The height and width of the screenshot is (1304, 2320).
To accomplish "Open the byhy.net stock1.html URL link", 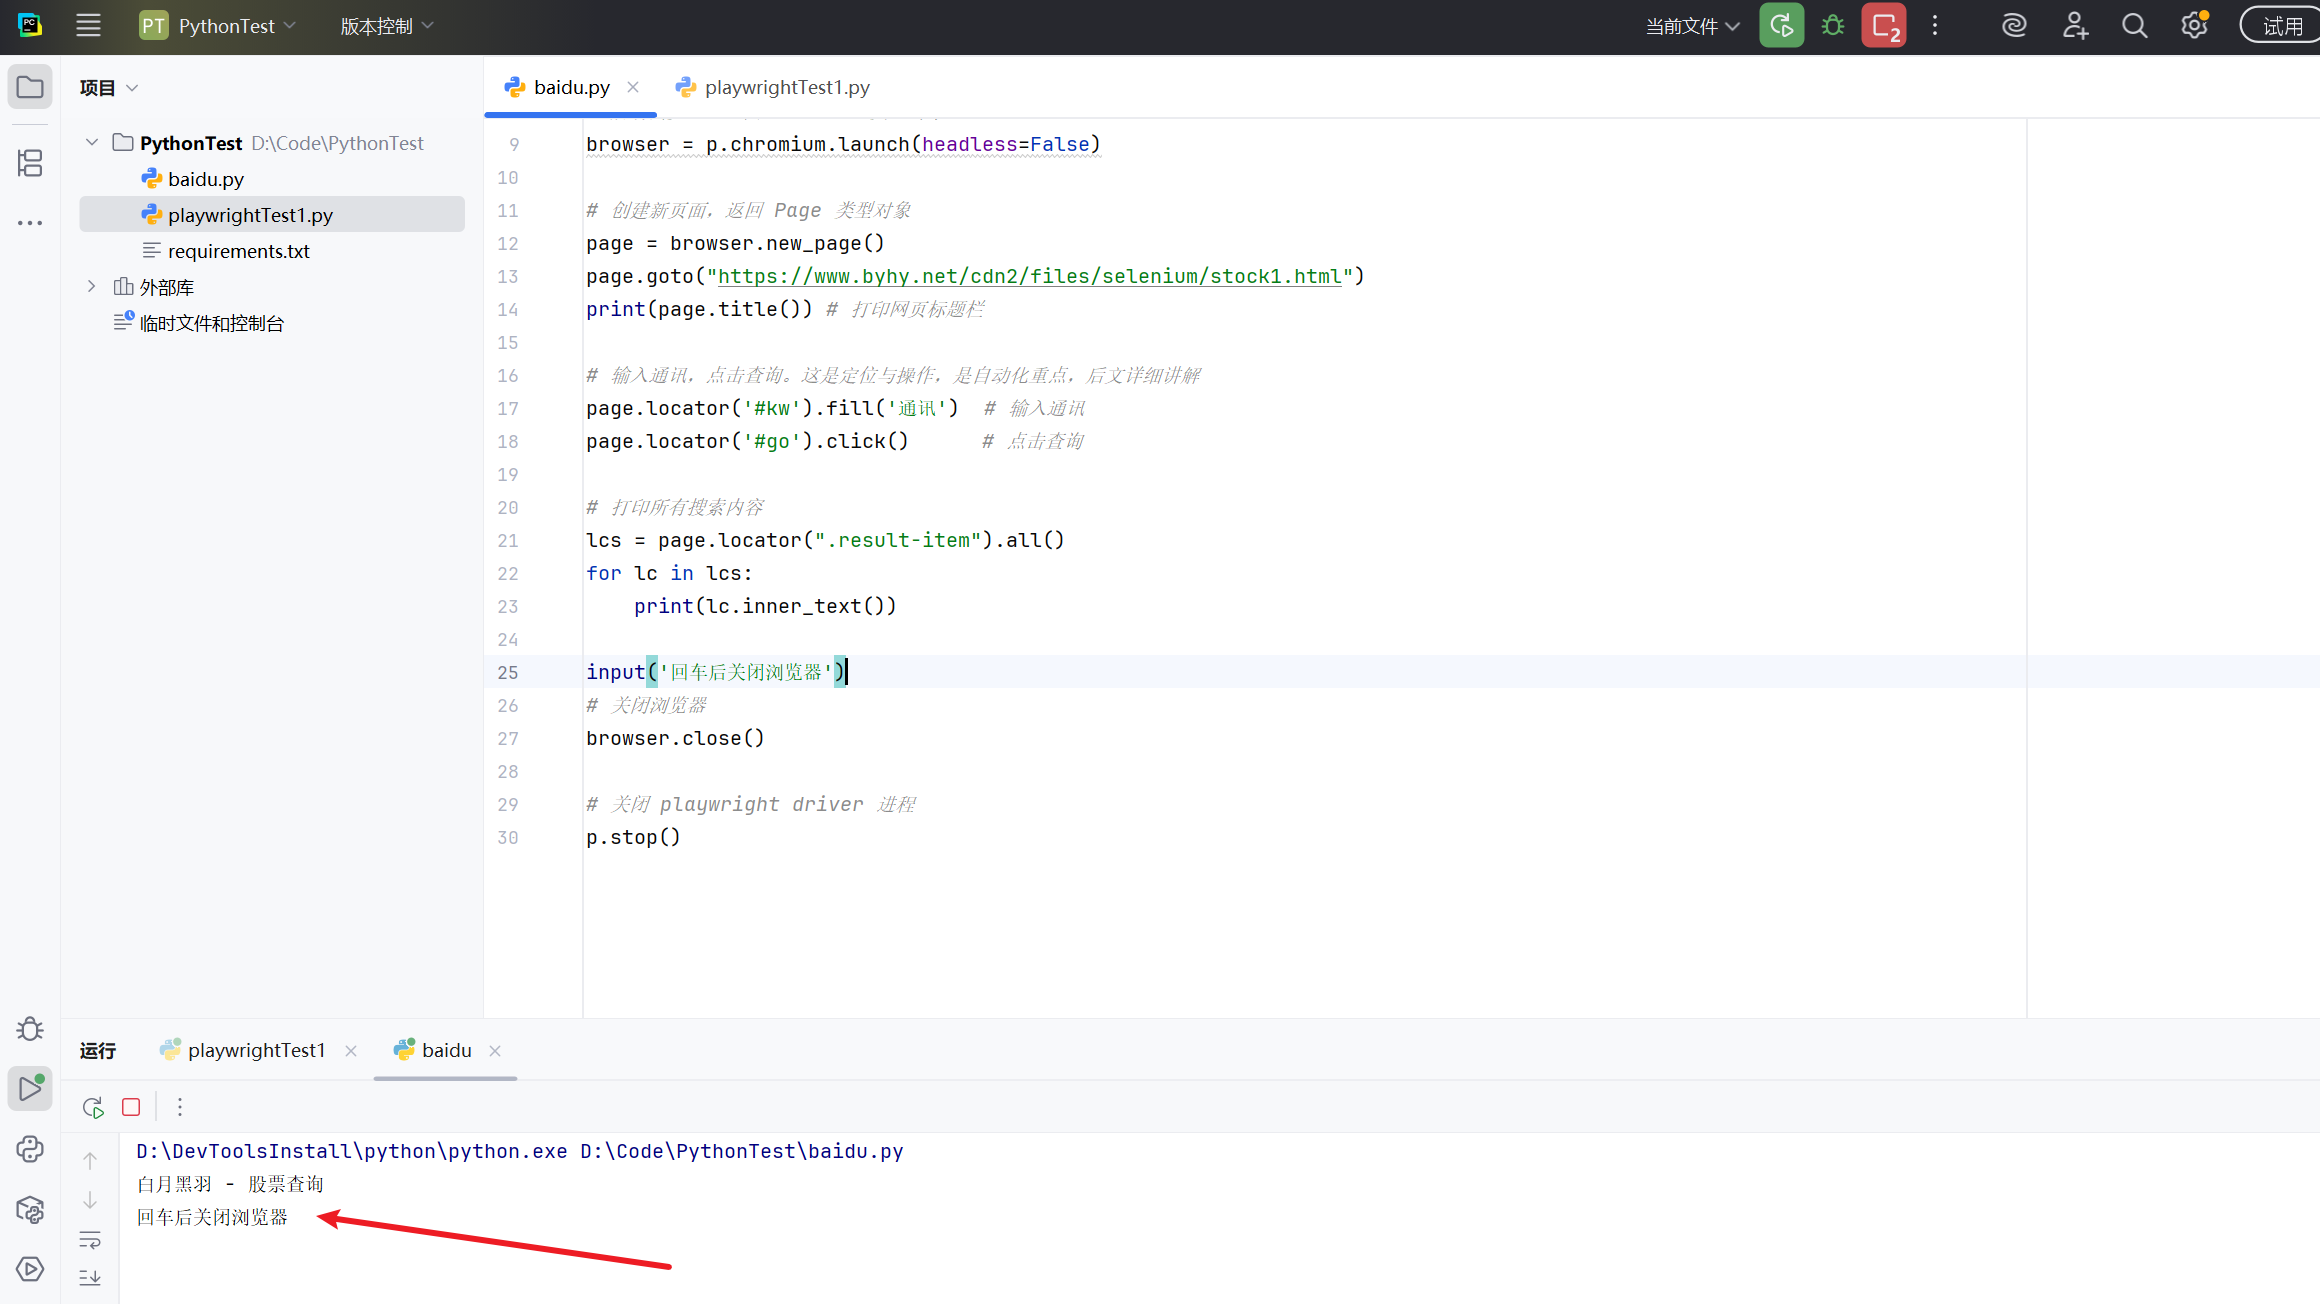I will click(x=1029, y=276).
